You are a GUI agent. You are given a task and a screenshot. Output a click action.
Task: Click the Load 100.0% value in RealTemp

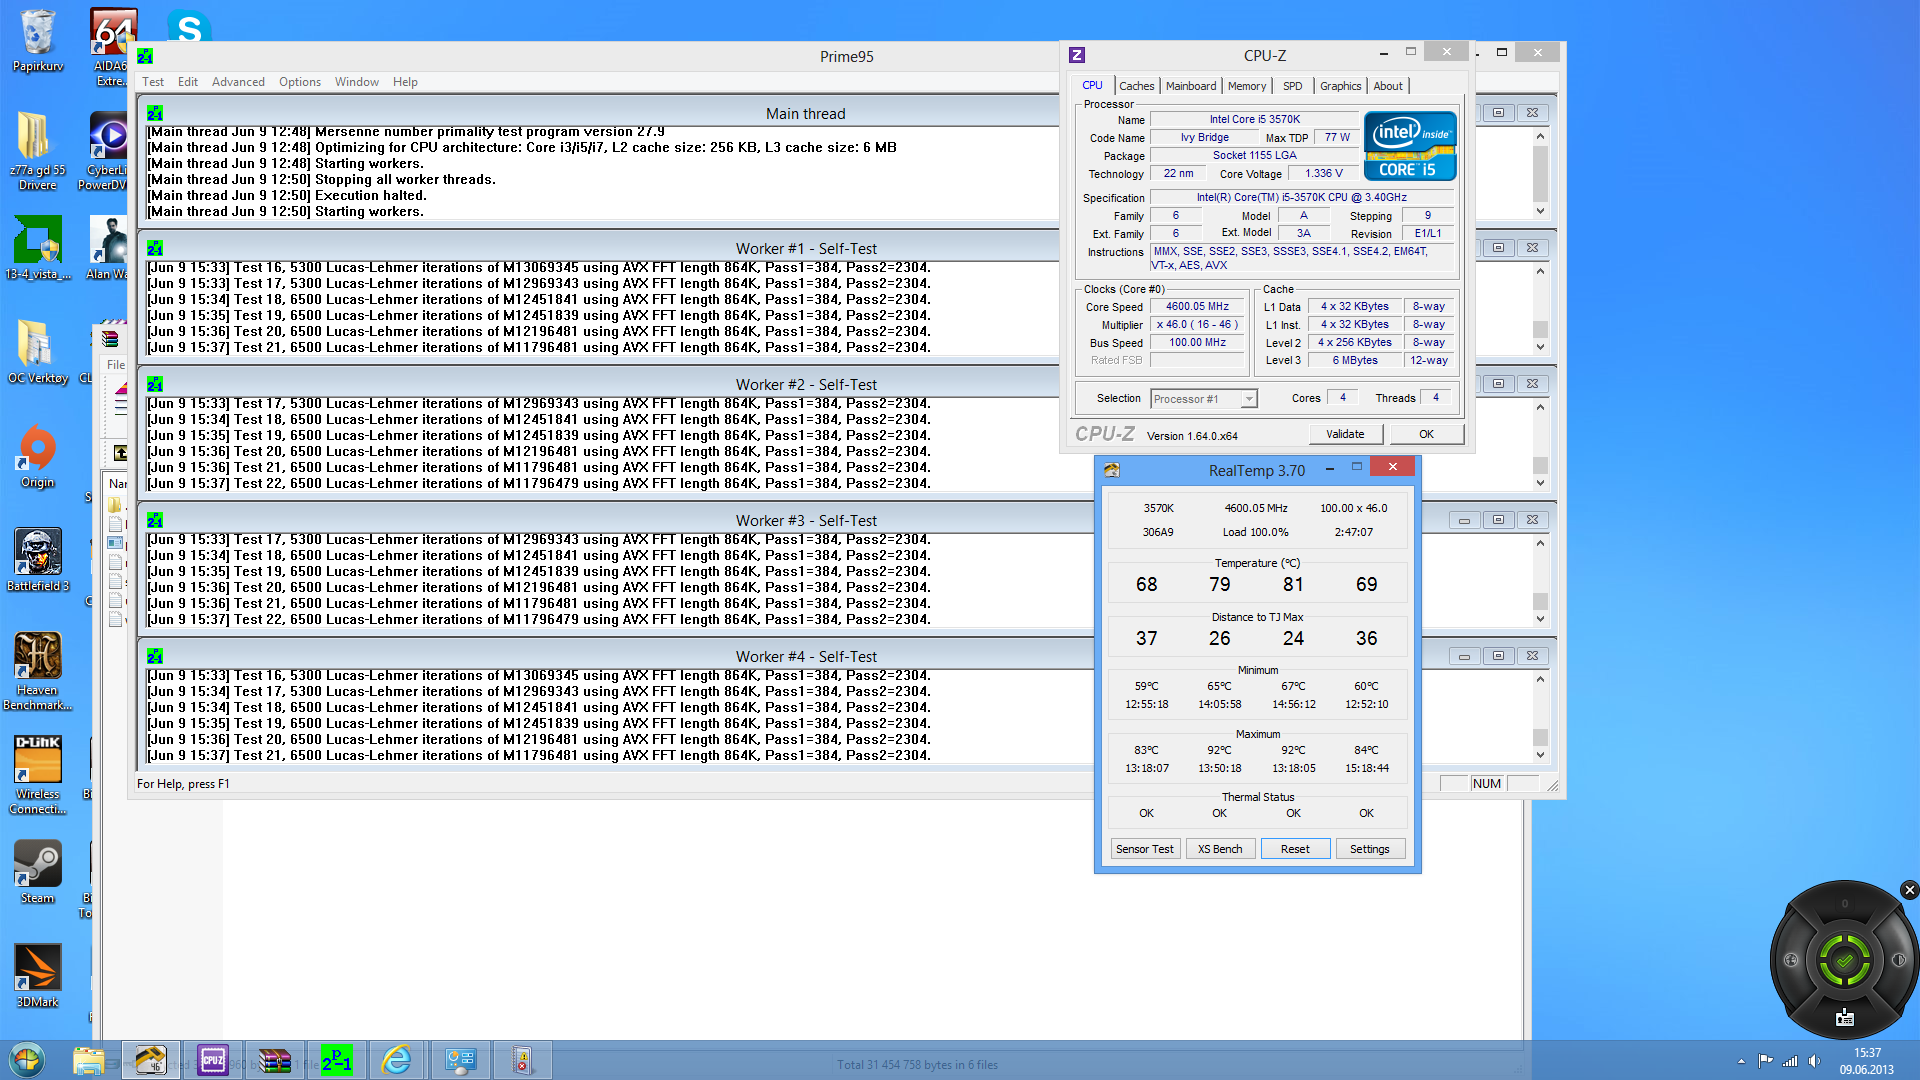click(1255, 532)
